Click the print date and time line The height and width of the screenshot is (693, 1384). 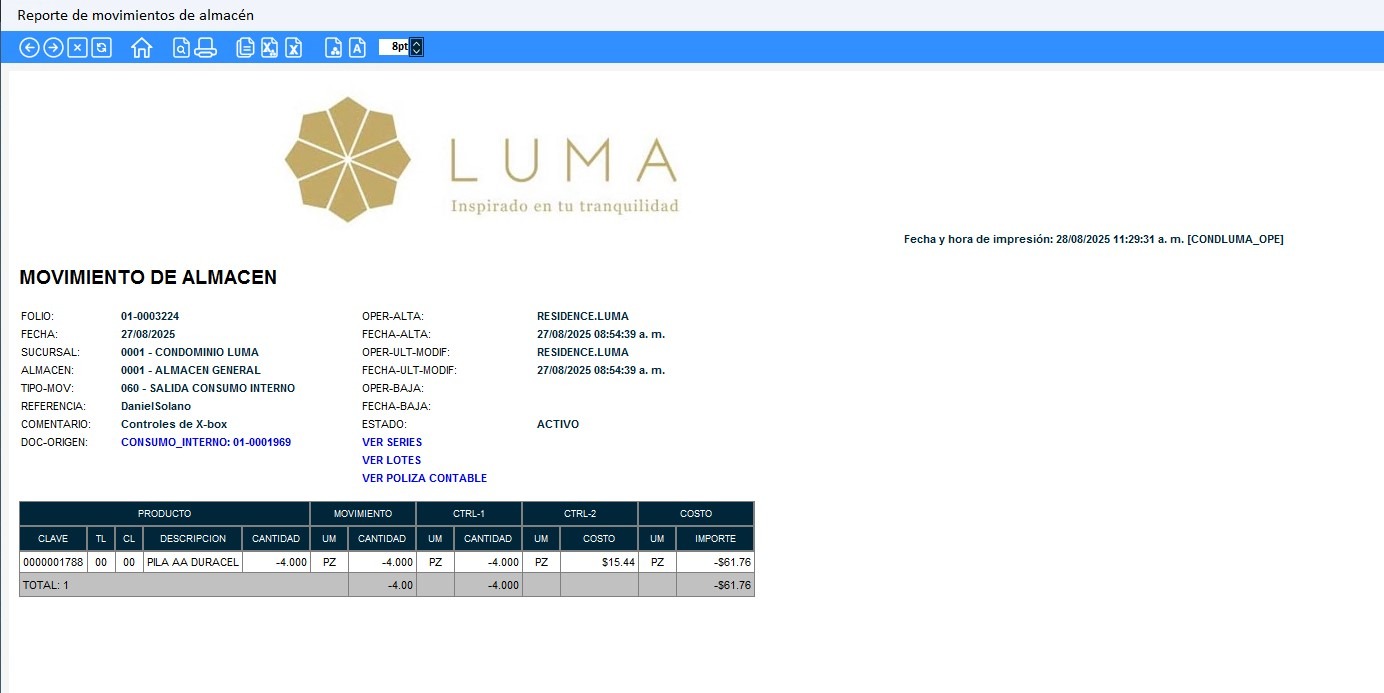coord(1094,239)
